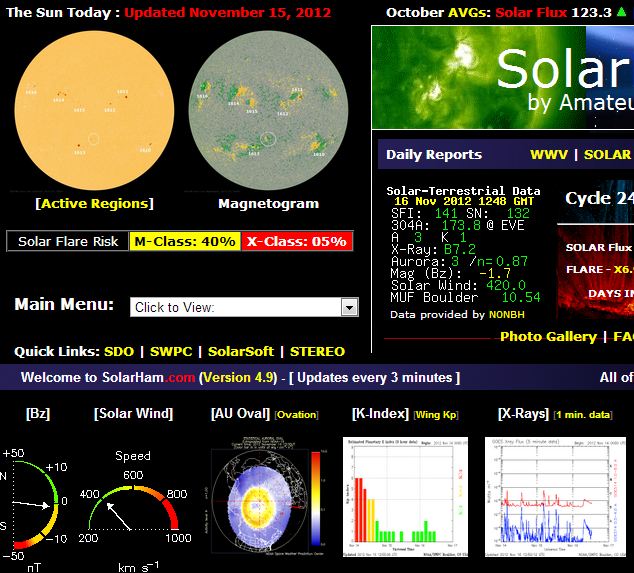
Task: Click the Version 4.9 text
Action: click(x=239, y=377)
